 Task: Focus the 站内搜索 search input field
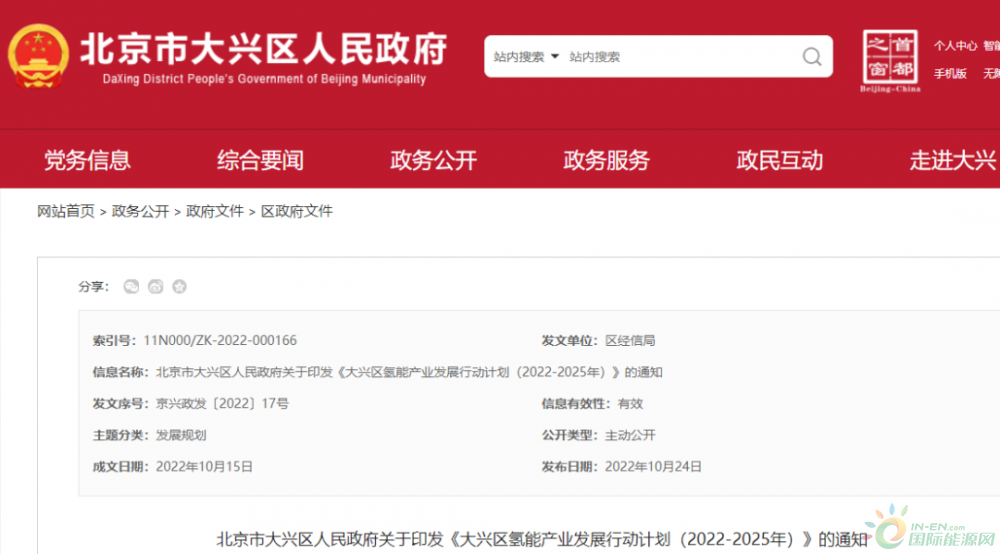(680, 57)
